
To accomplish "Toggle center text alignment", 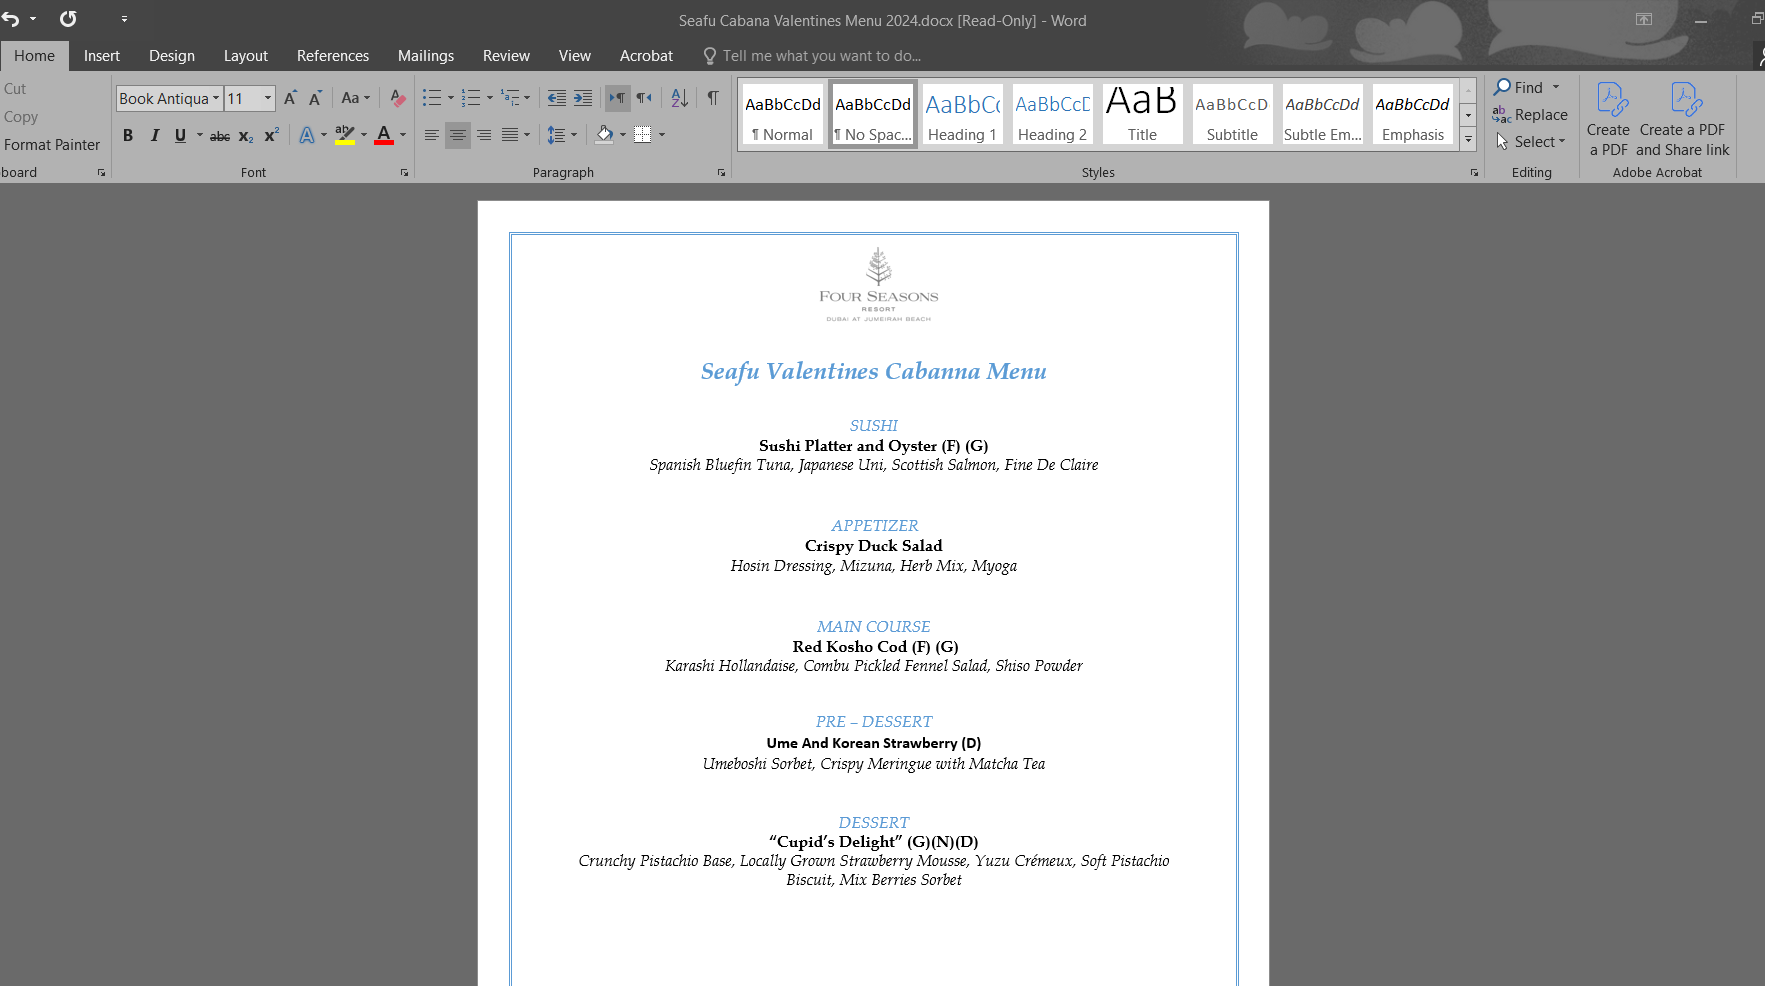I will coord(457,135).
